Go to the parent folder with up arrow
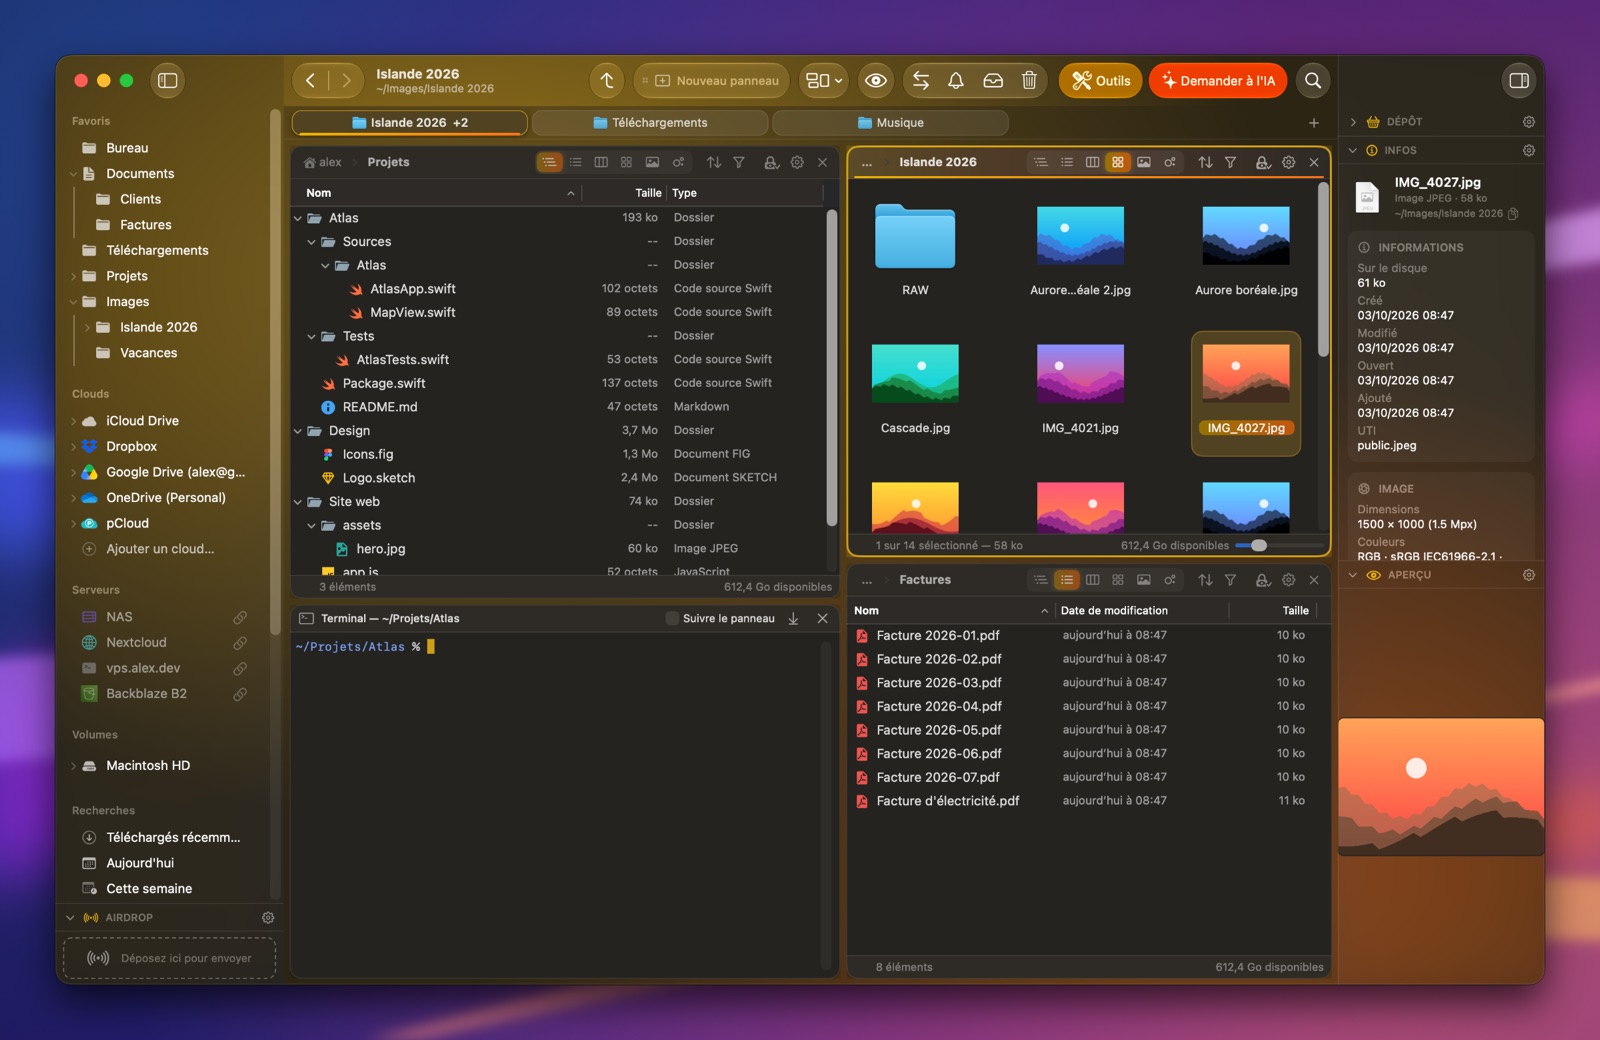 607,81
